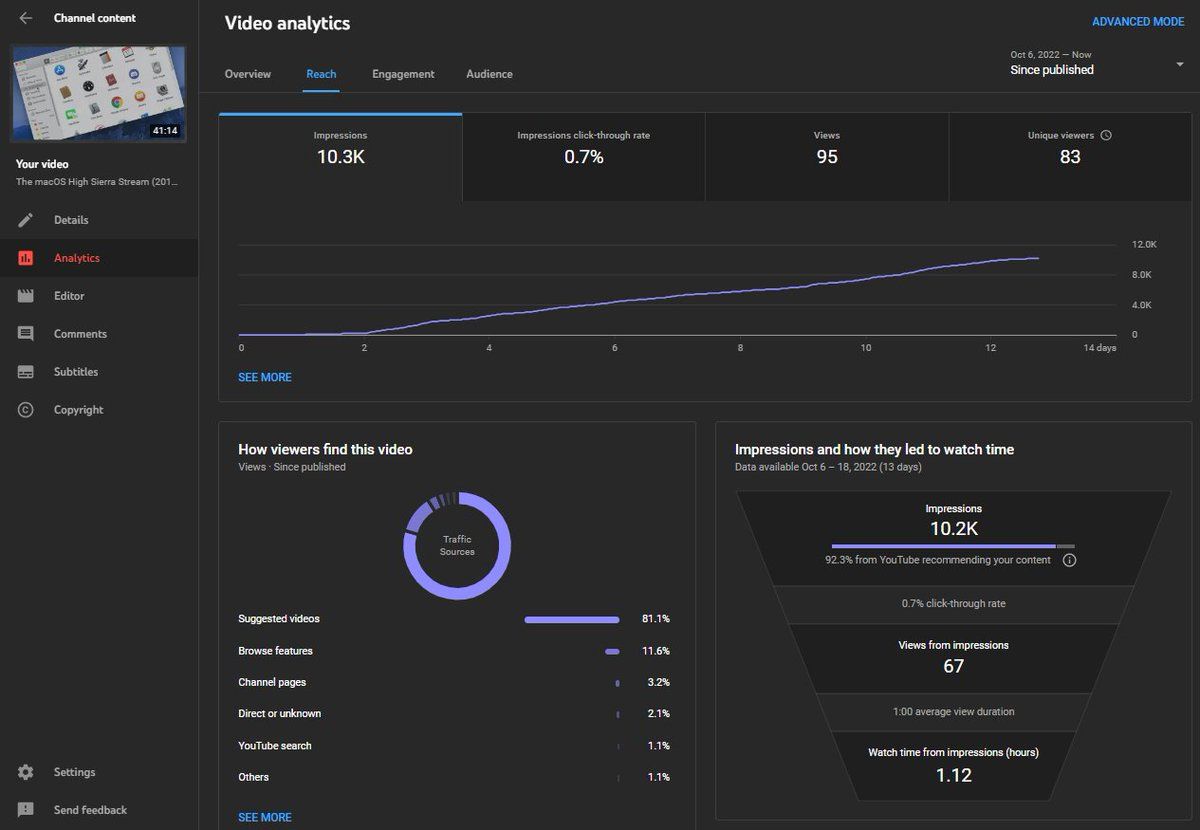Click the video thumbnail showing 41:14
Image resolution: width=1200 pixels, height=830 pixels.
(98, 93)
